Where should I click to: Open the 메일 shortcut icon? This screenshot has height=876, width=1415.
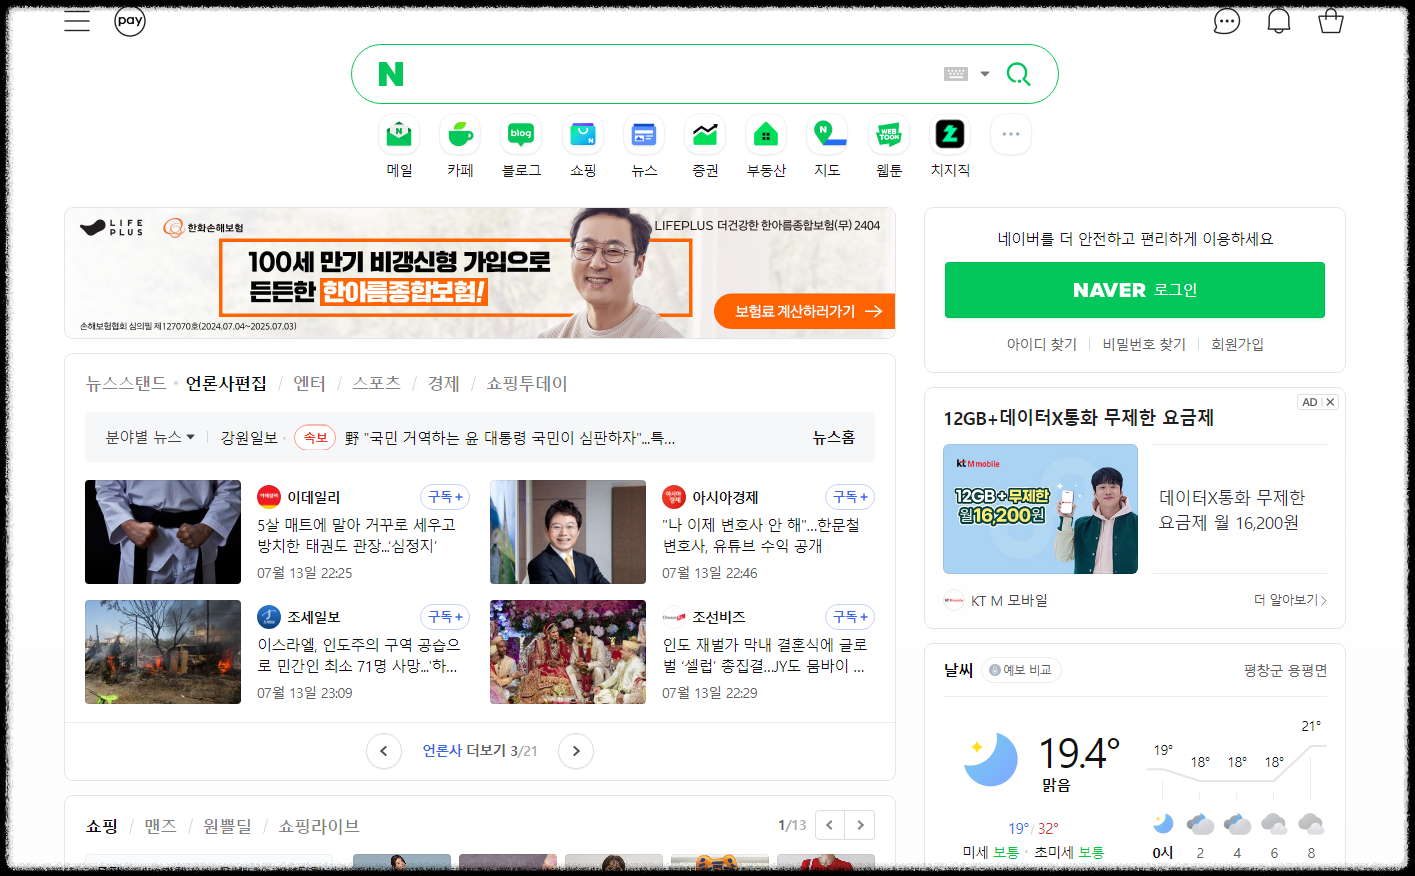tap(399, 134)
